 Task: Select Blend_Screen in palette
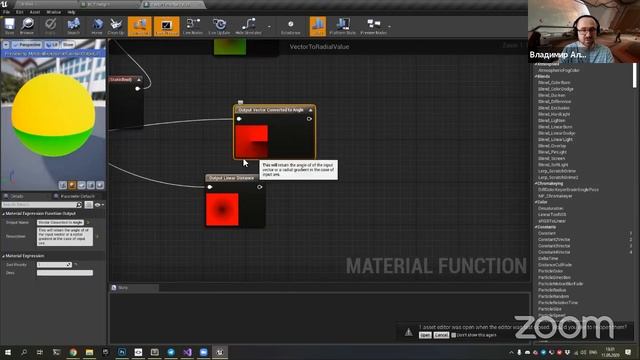click(551, 158)
